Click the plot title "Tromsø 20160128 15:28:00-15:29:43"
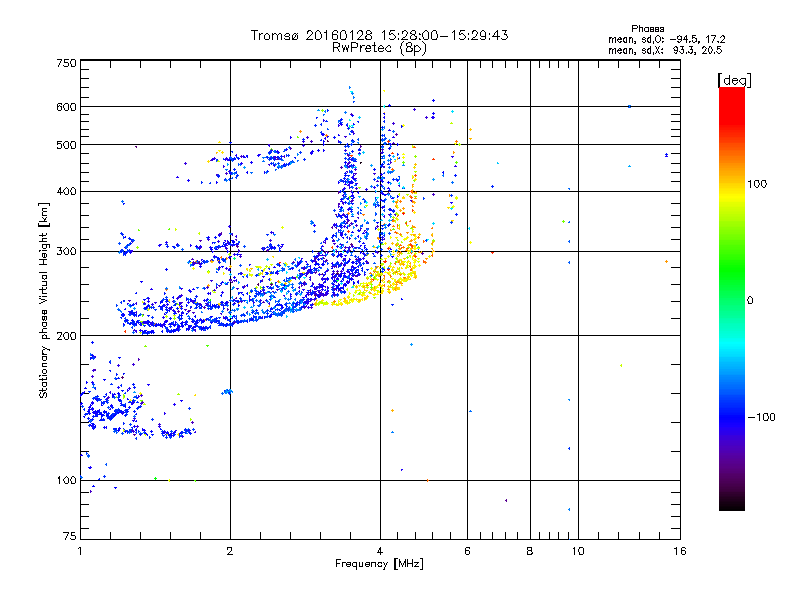This screenshot has width=800, height=600. 379,35
